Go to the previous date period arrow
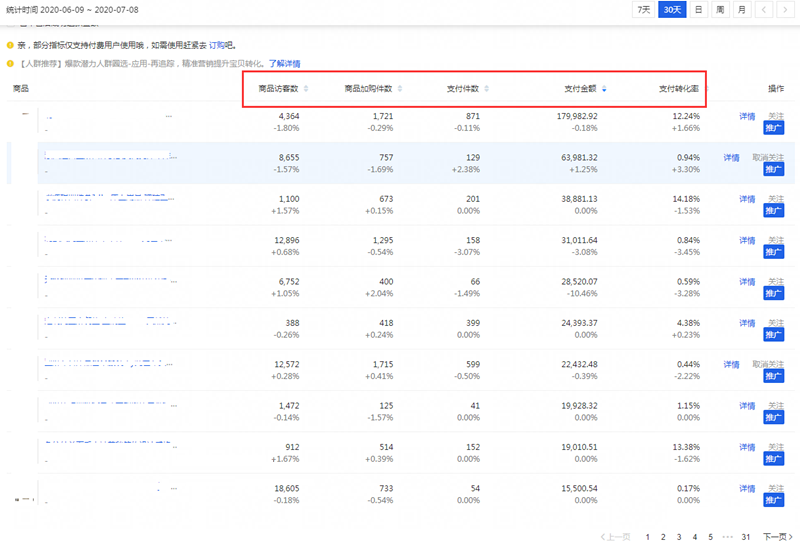The image size is (800, 541). (764, 10)
